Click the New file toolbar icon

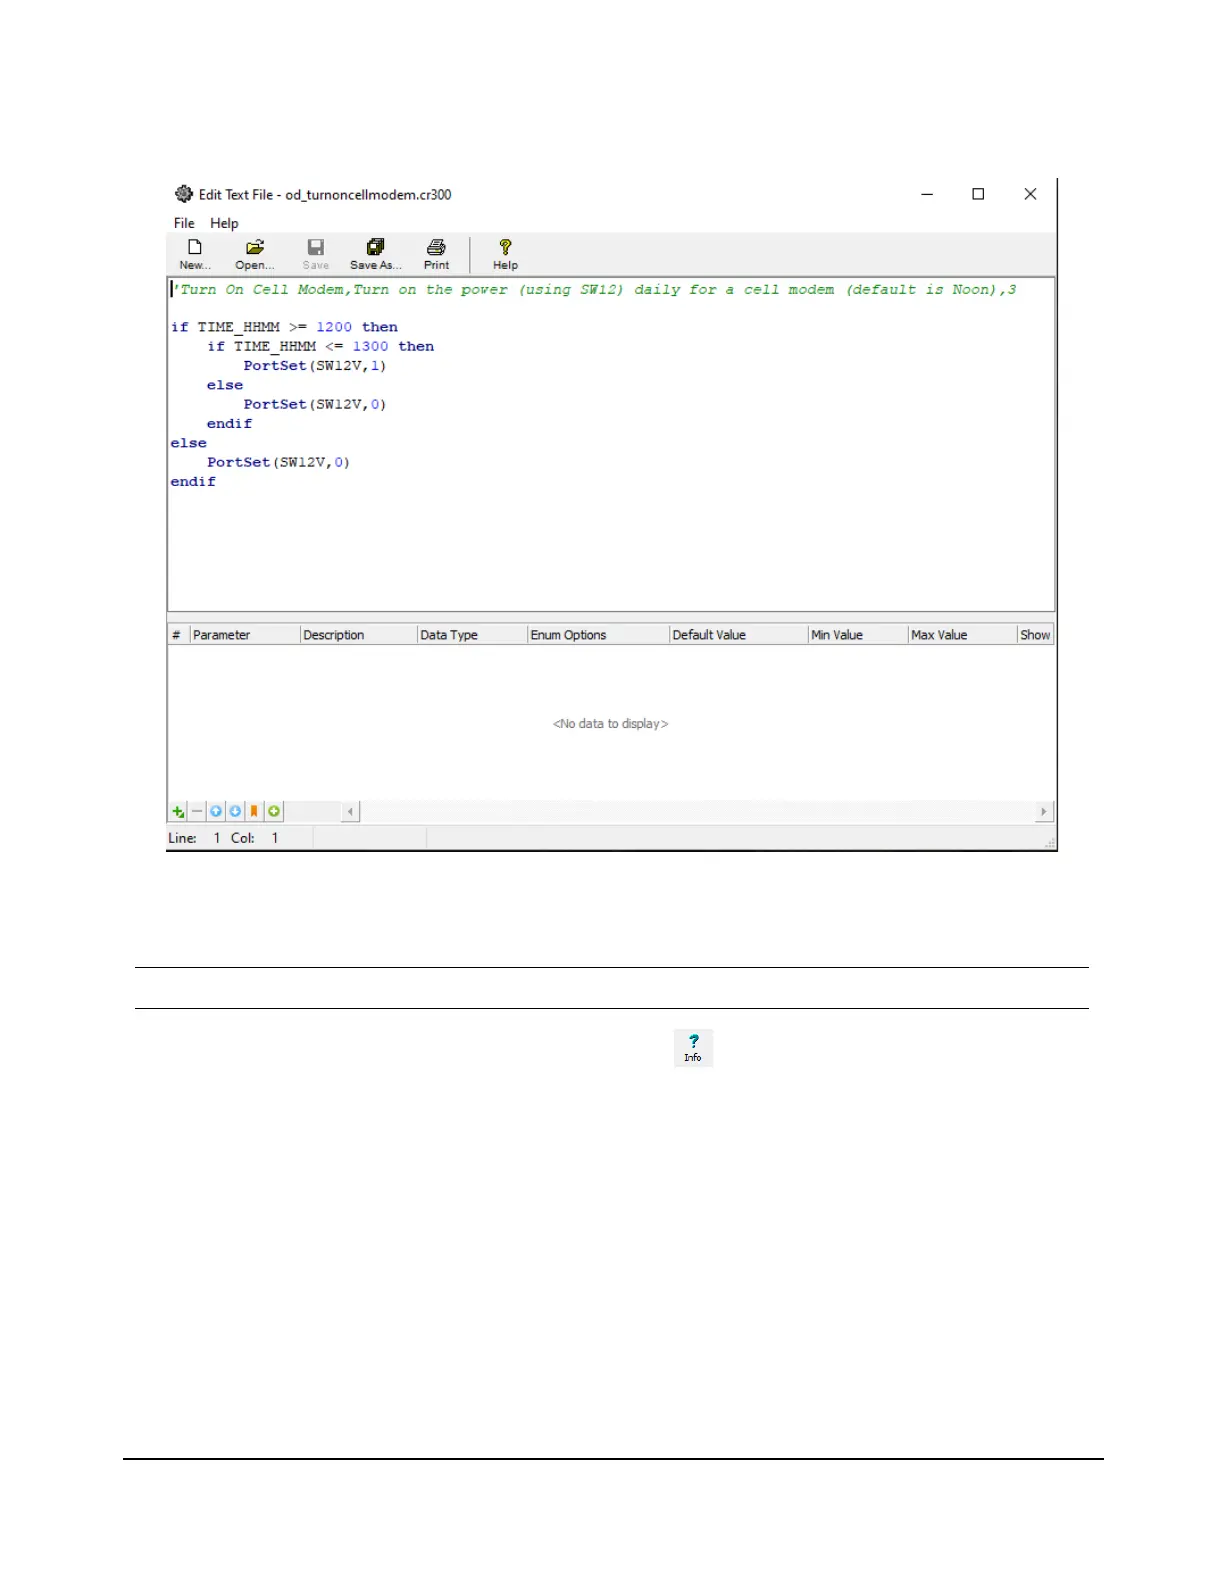[x=195, y=254]
